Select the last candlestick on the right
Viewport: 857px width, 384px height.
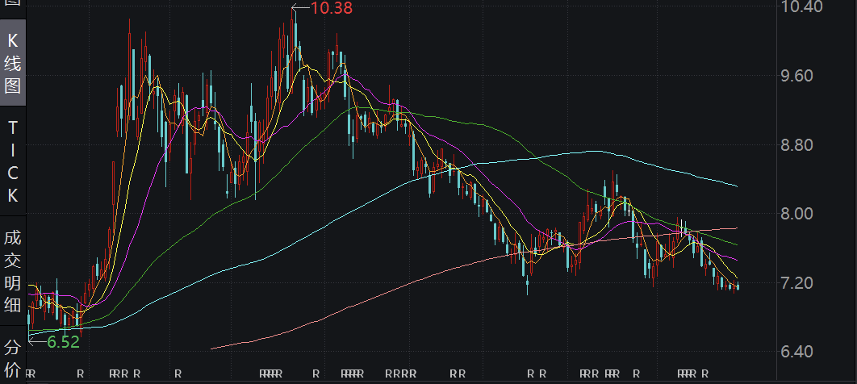pyautogui.click(x=738, y=286)
